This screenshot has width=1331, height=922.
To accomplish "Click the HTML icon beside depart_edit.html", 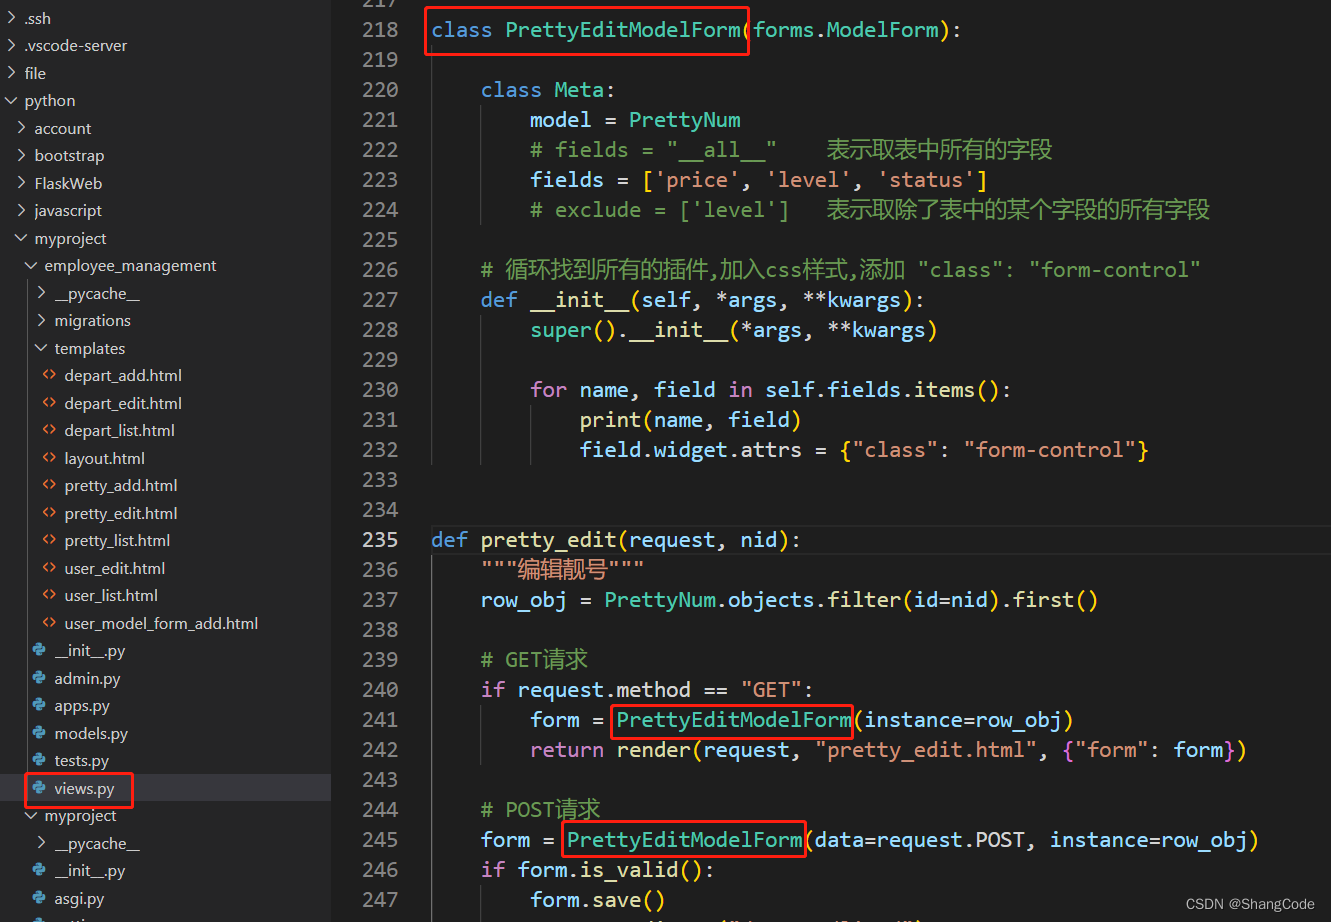I will (x=49, y=403).
